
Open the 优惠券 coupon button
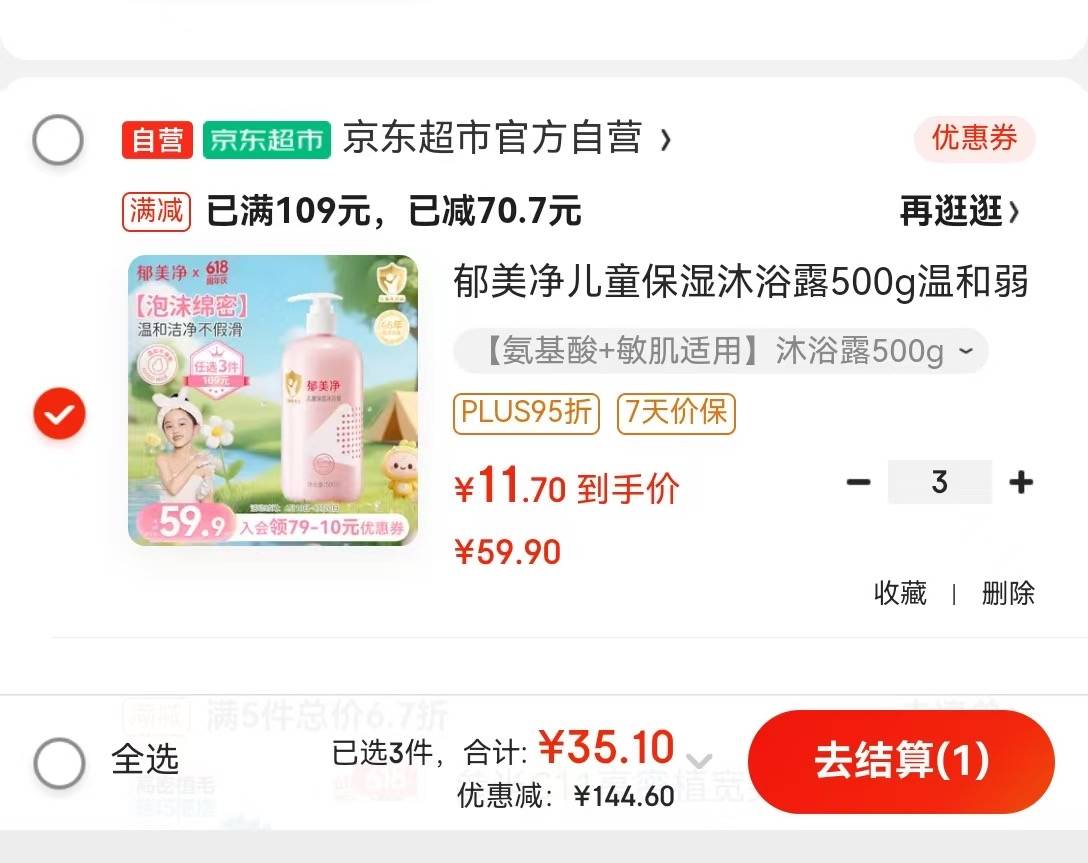tap(974, 139)
